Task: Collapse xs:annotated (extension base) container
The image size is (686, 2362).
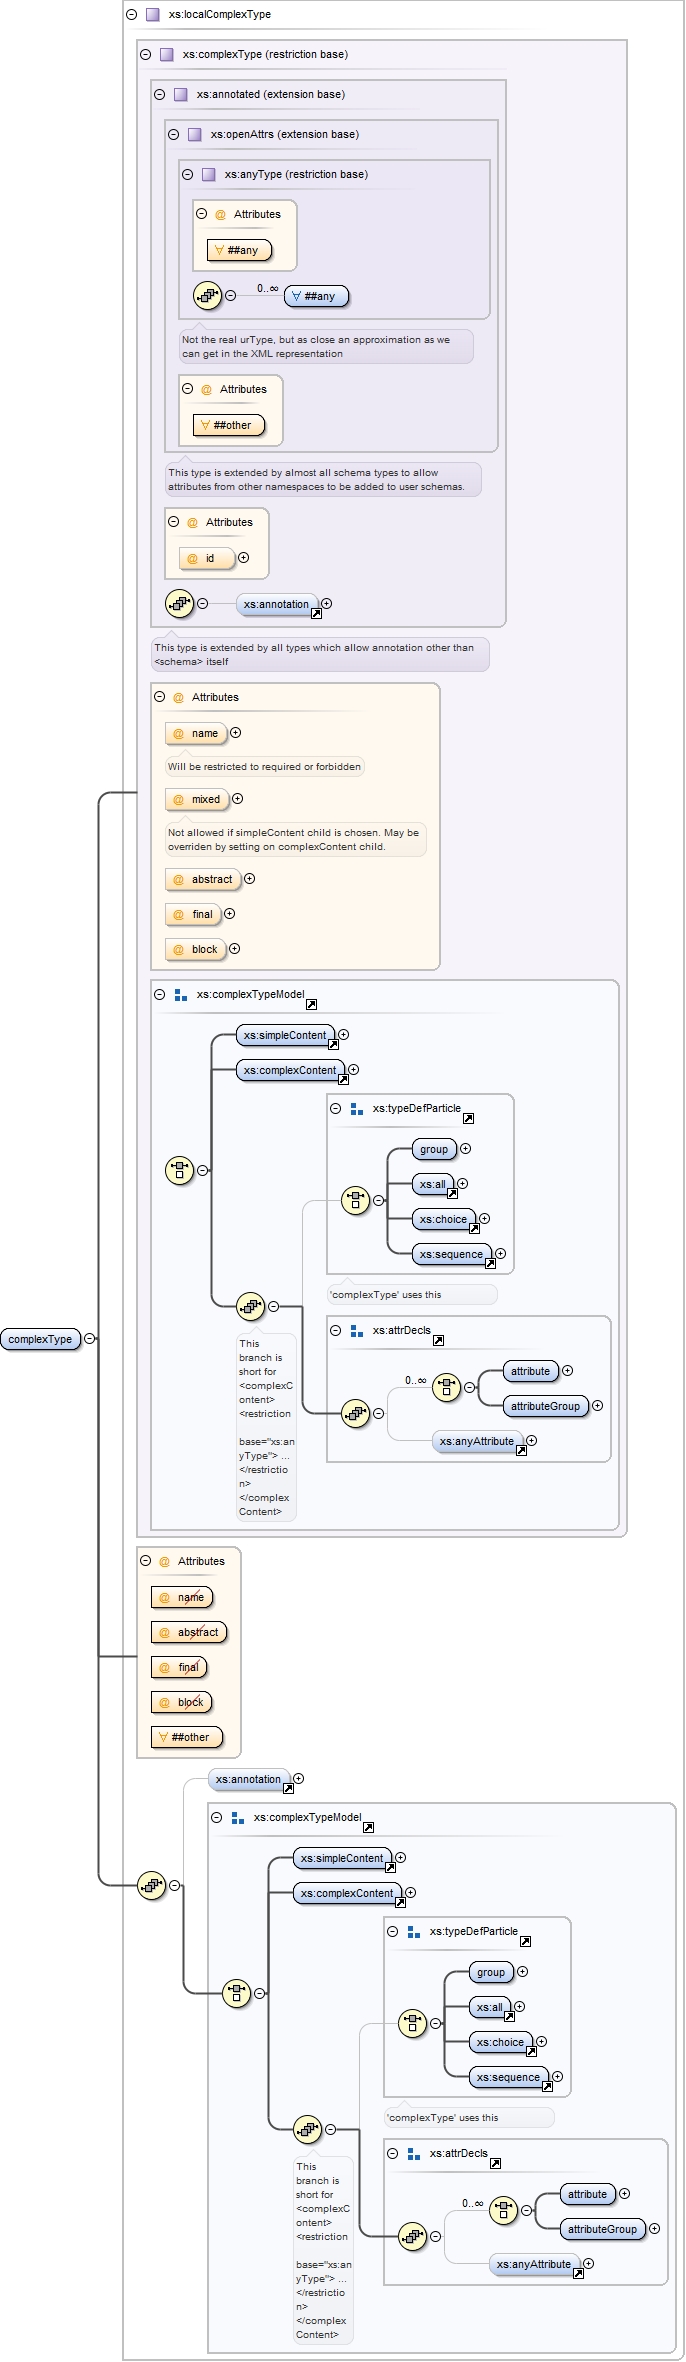Action: point(159,95)
